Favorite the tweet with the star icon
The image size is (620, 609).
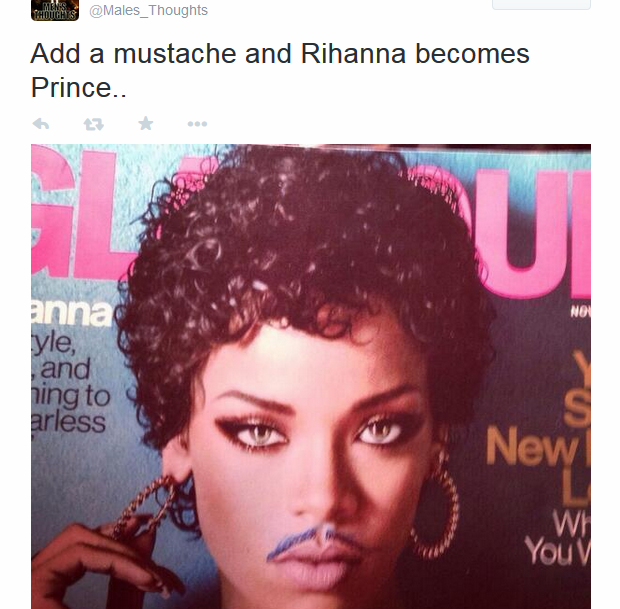[145, 124]
